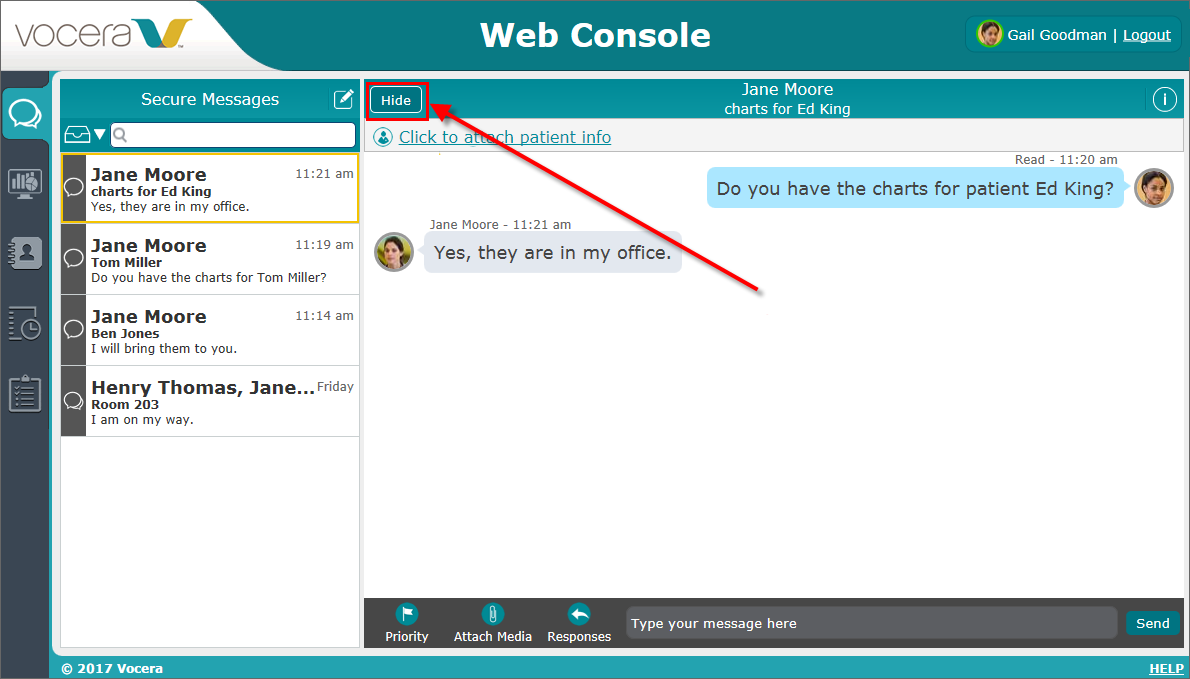The width and height of the screenshot is (1190, 679).
Task: Select the message 'Do you have the charts for patient Ed King?'
Action: pyautogui.click(x=915, y=188)
